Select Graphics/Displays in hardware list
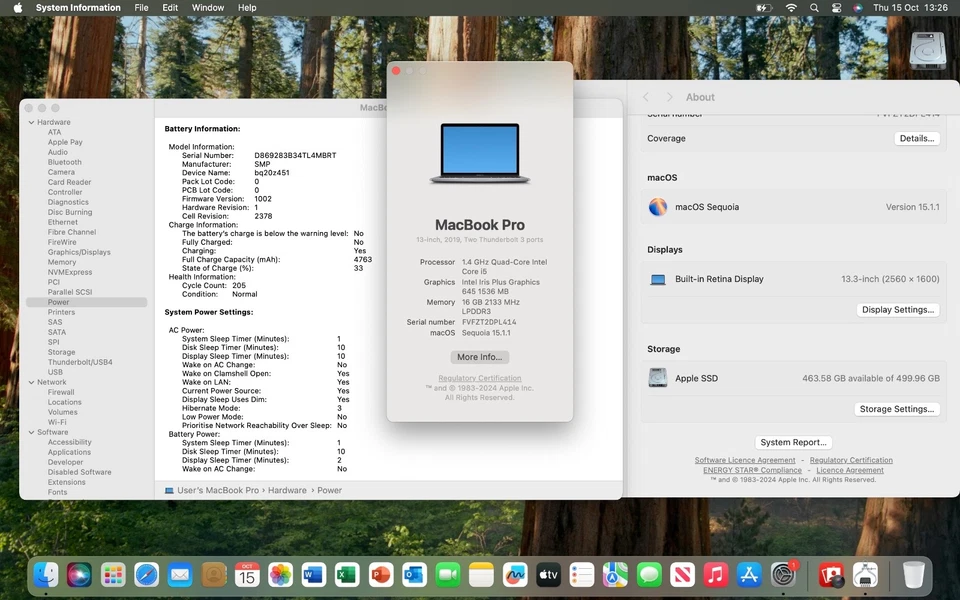This screenshot has height=600, width=960. point(79,252)
